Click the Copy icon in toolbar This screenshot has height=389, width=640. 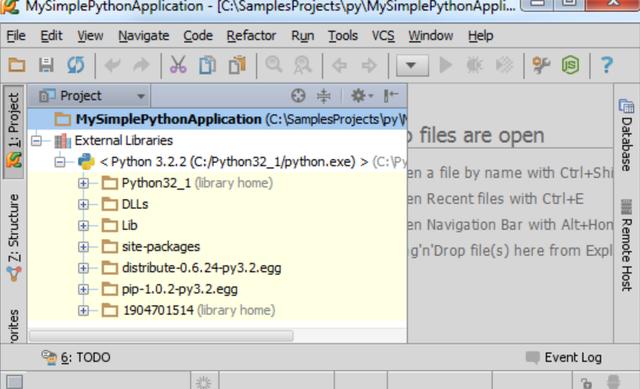(x=207, y=65)
